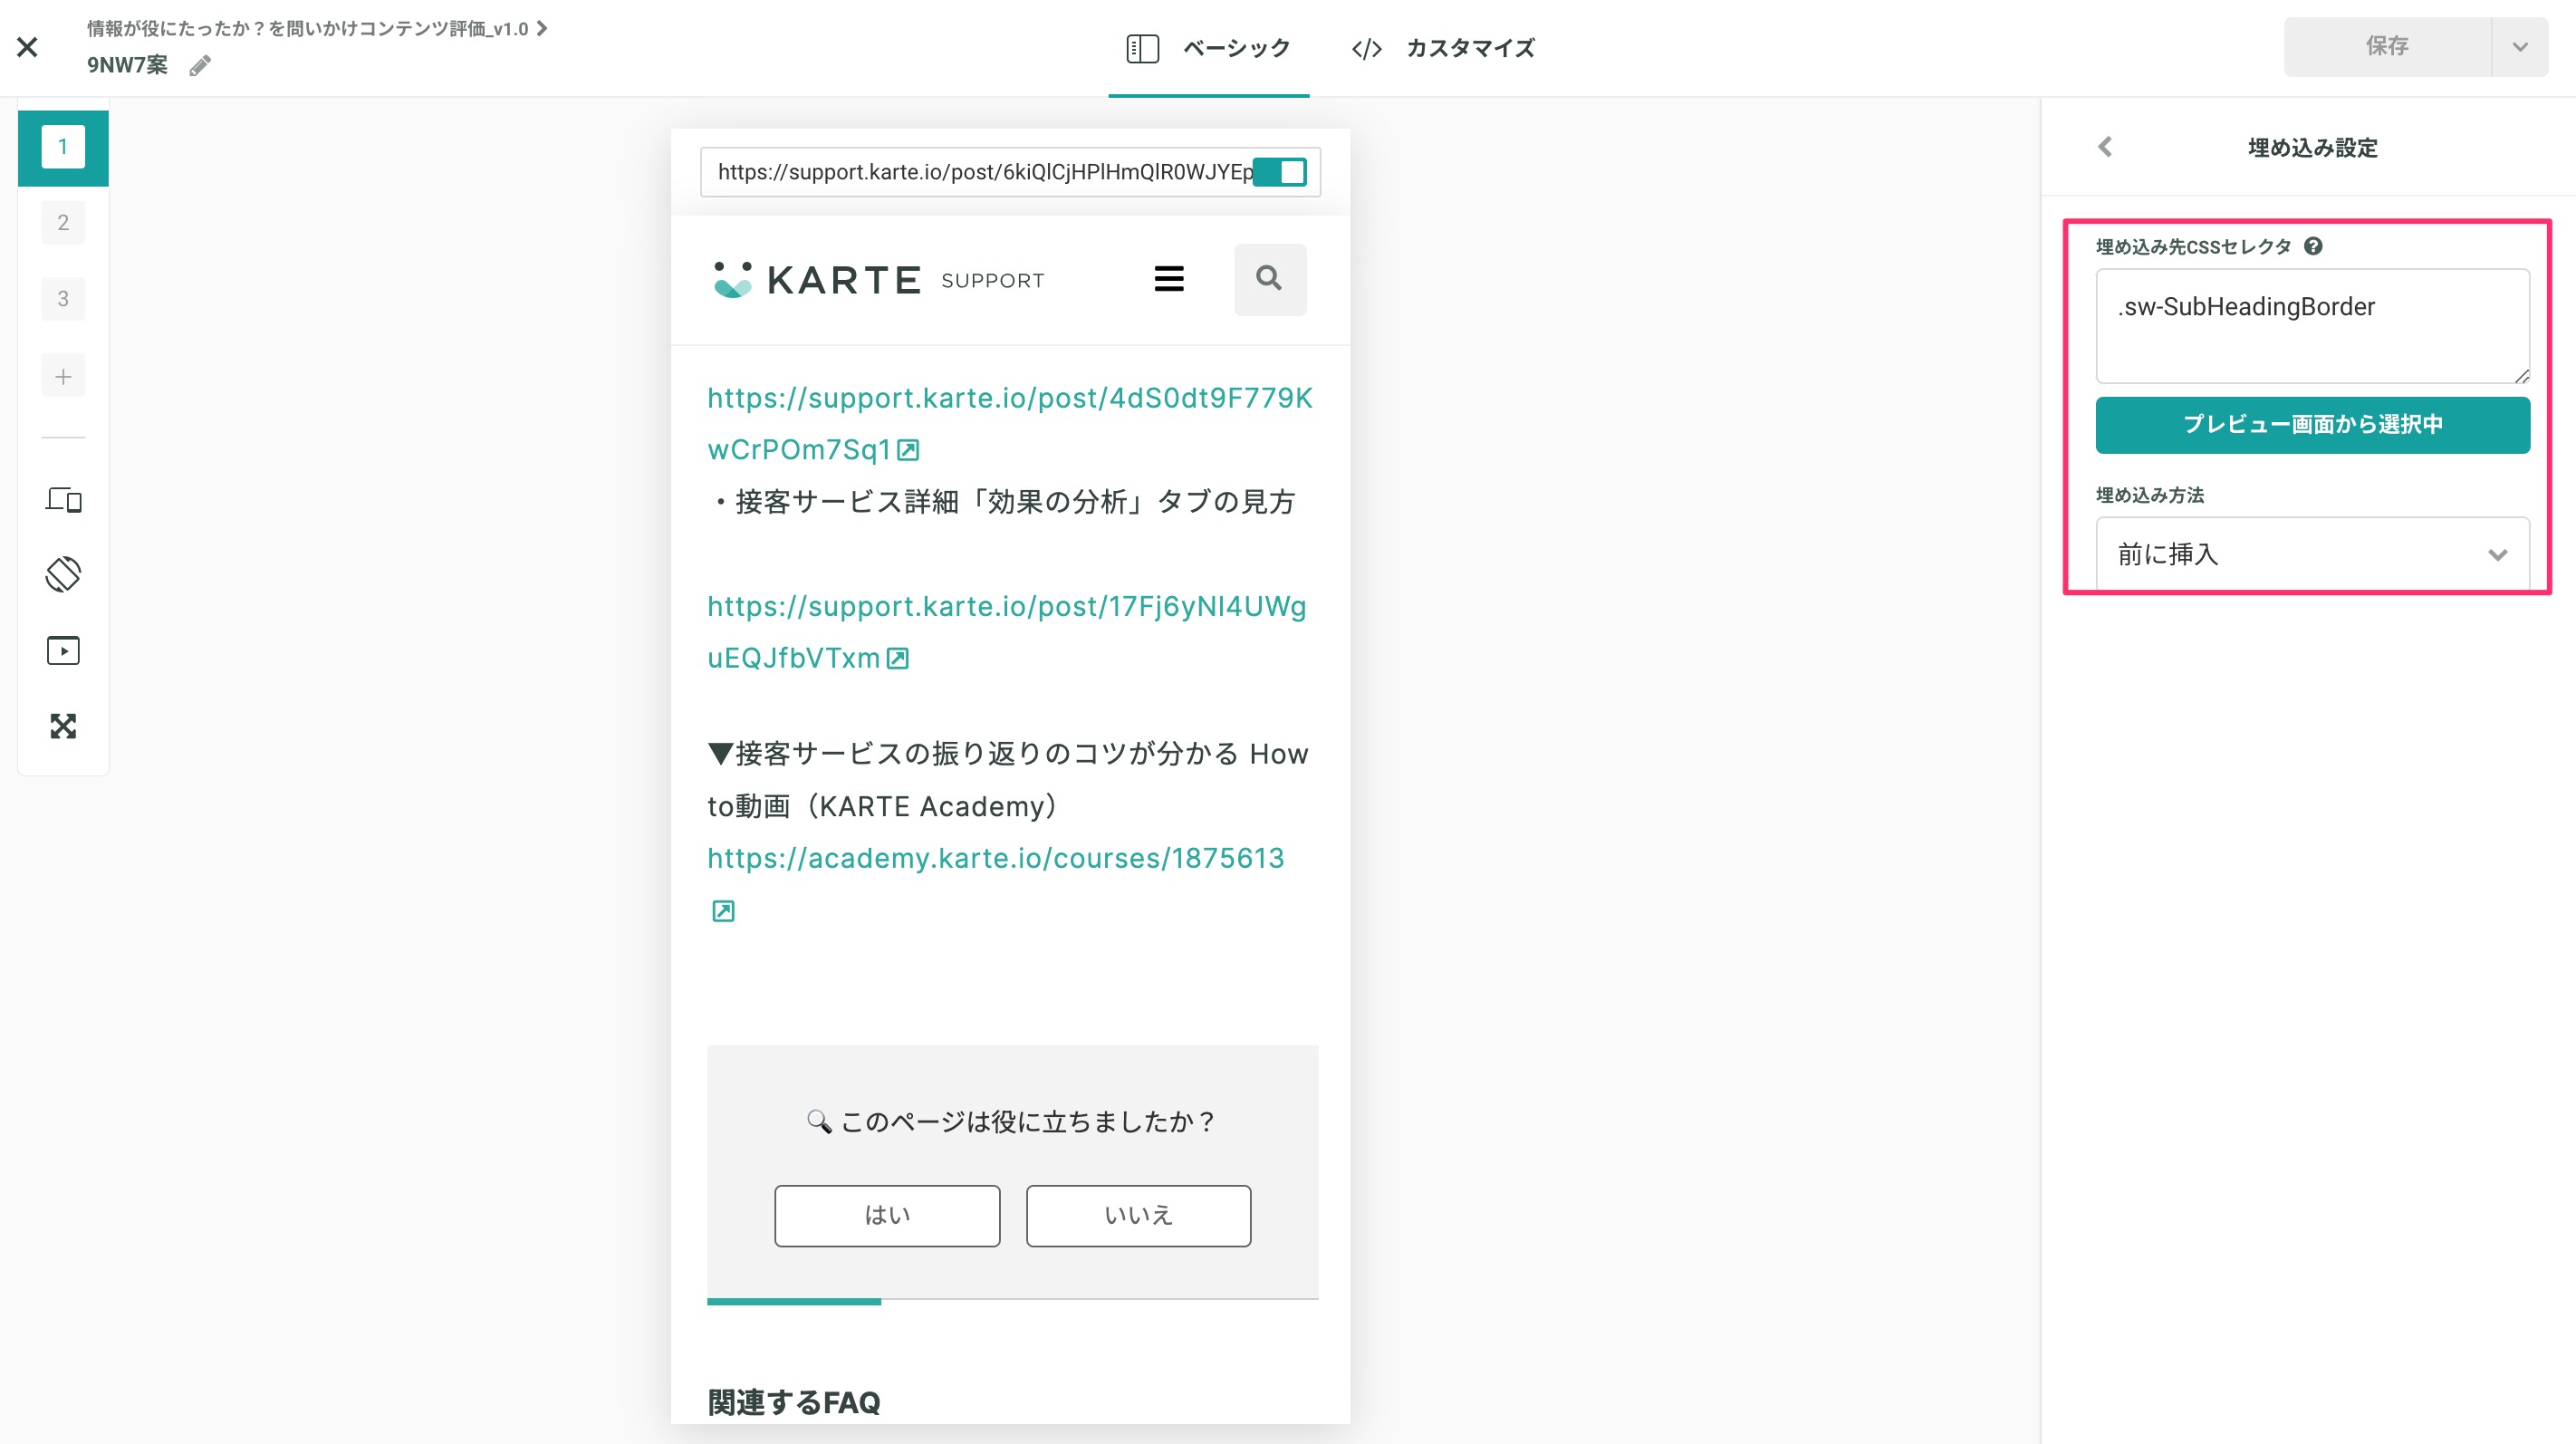2576x1444 pixels.
Task: Click the external link icon below the academy URL
Action: pos(723,911)
